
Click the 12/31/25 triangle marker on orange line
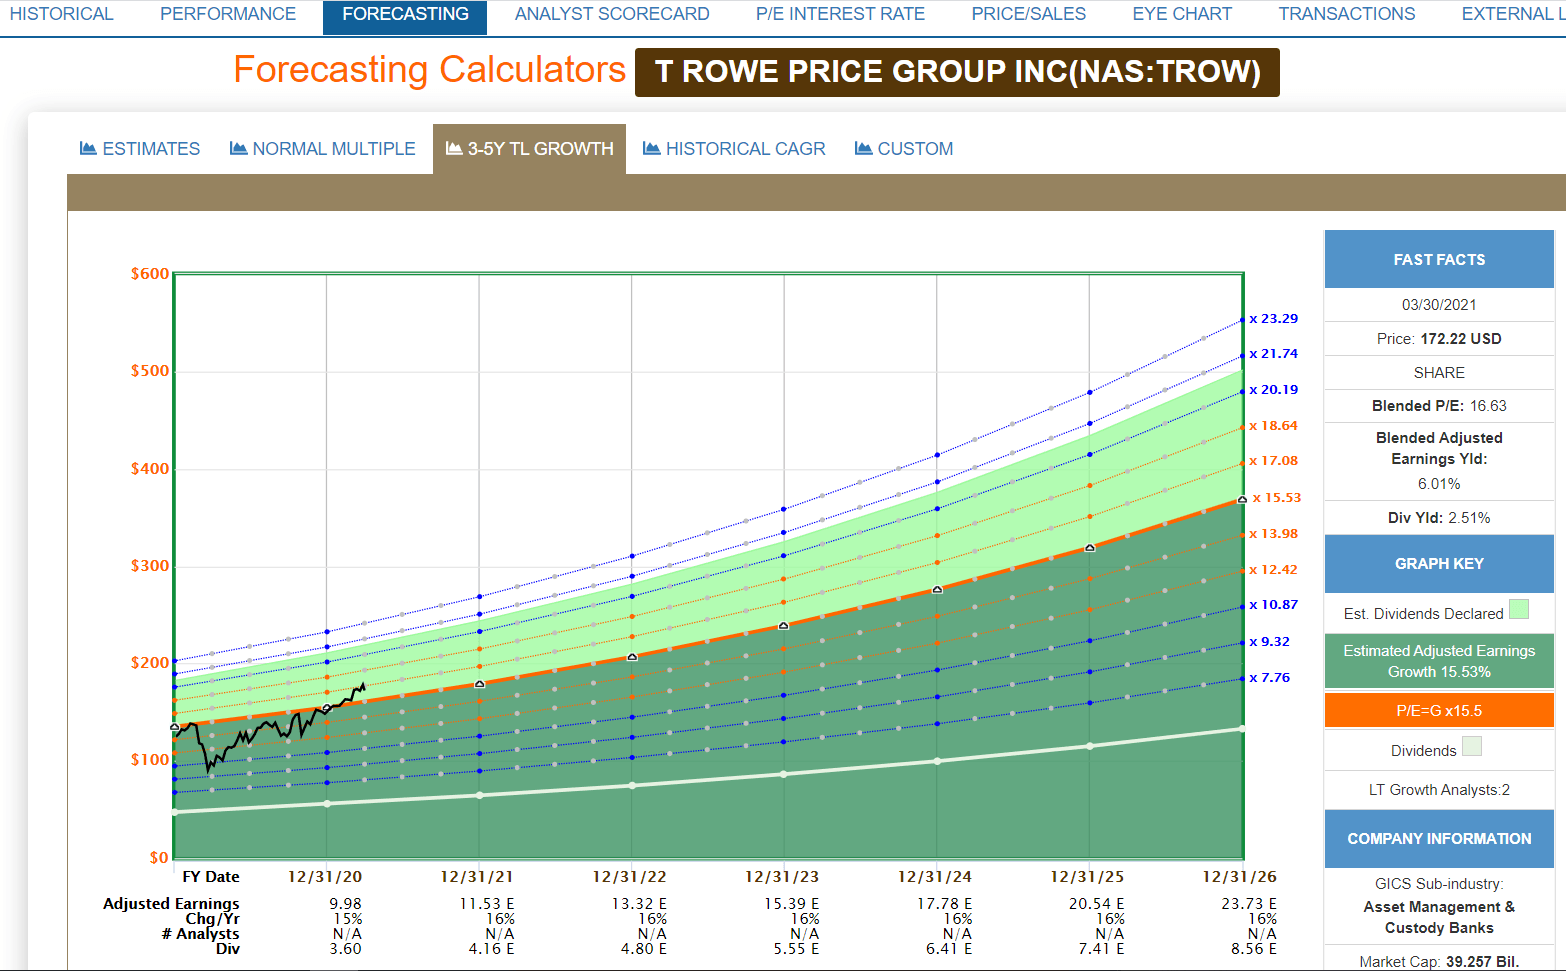click(x=1090, y=548)
